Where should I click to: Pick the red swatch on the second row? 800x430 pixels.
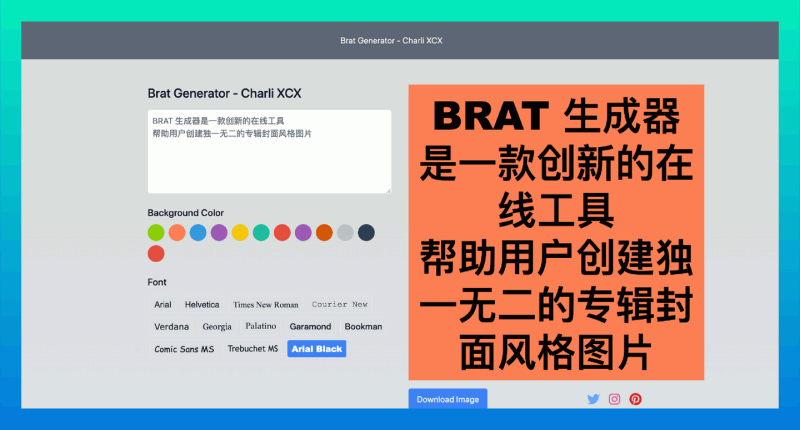(x=156, y=254)
